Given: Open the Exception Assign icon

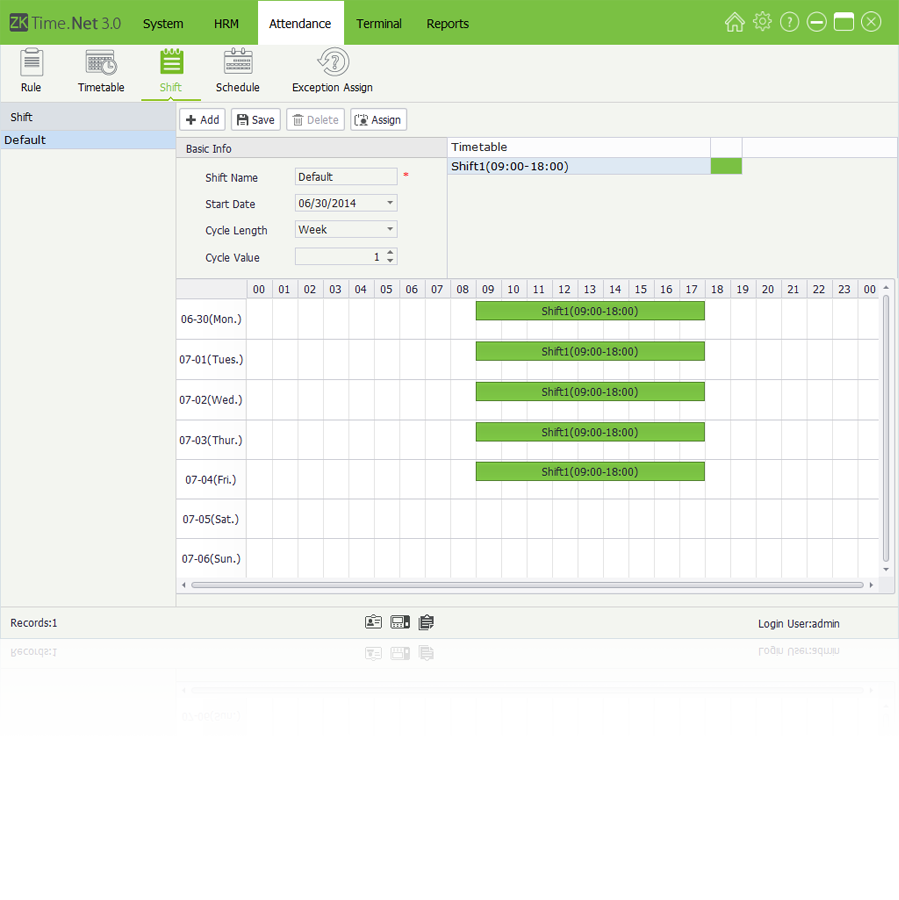Looking at the screenshot, I should click(332, 63).
